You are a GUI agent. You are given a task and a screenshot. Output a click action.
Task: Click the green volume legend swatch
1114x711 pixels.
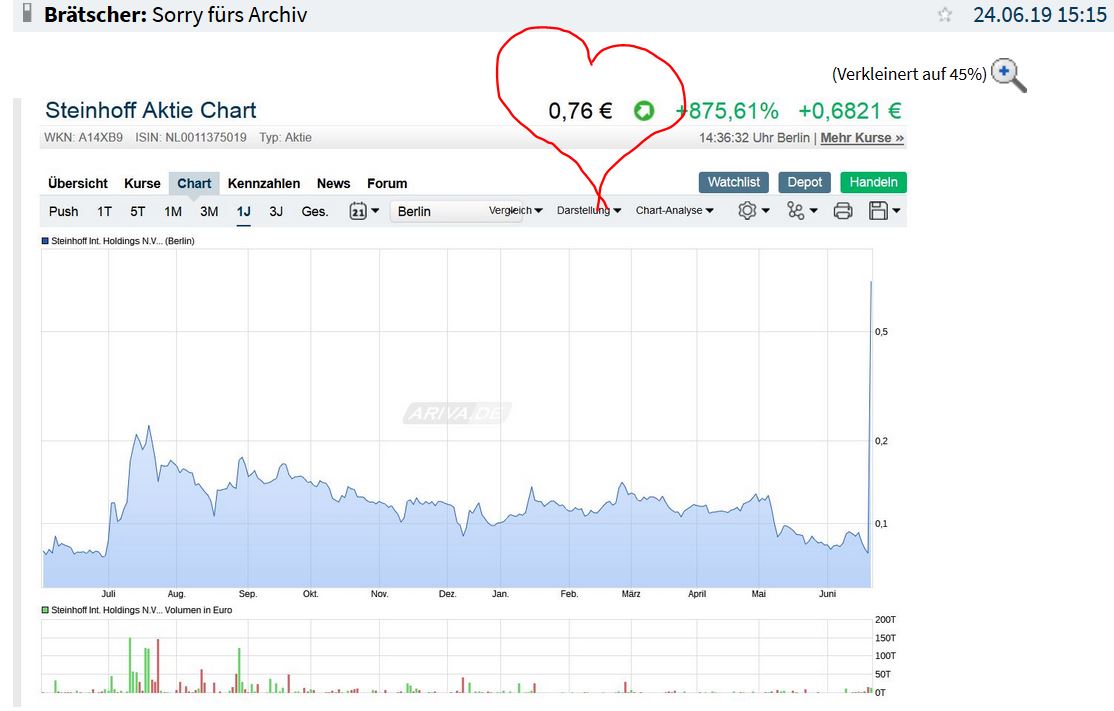tap(45, 610)
